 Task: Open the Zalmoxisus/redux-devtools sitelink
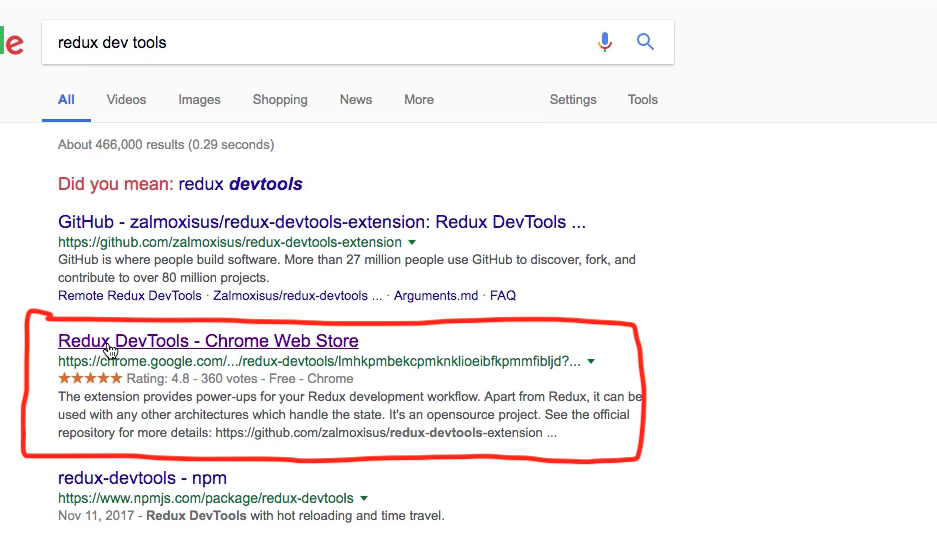pyautogui.click(x=297, y=296)
